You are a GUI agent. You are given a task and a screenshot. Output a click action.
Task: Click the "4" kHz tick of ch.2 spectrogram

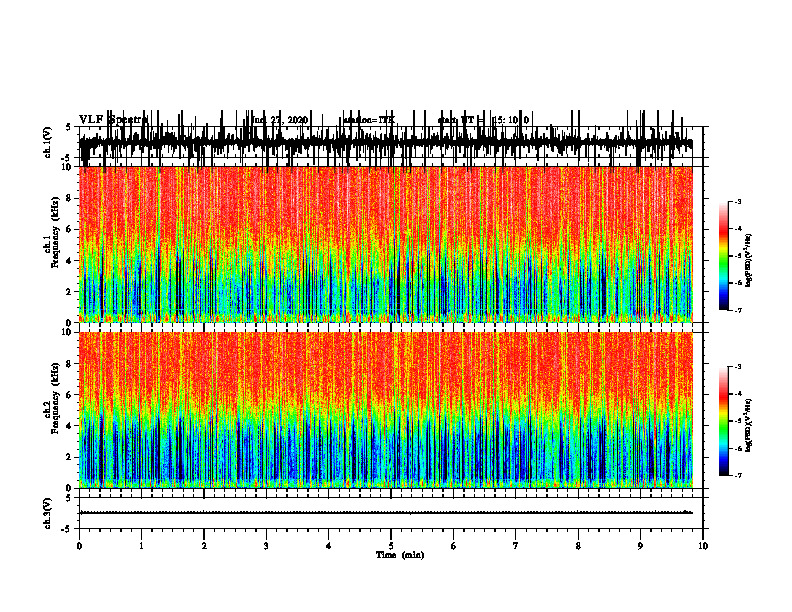(x=70, y=426)
